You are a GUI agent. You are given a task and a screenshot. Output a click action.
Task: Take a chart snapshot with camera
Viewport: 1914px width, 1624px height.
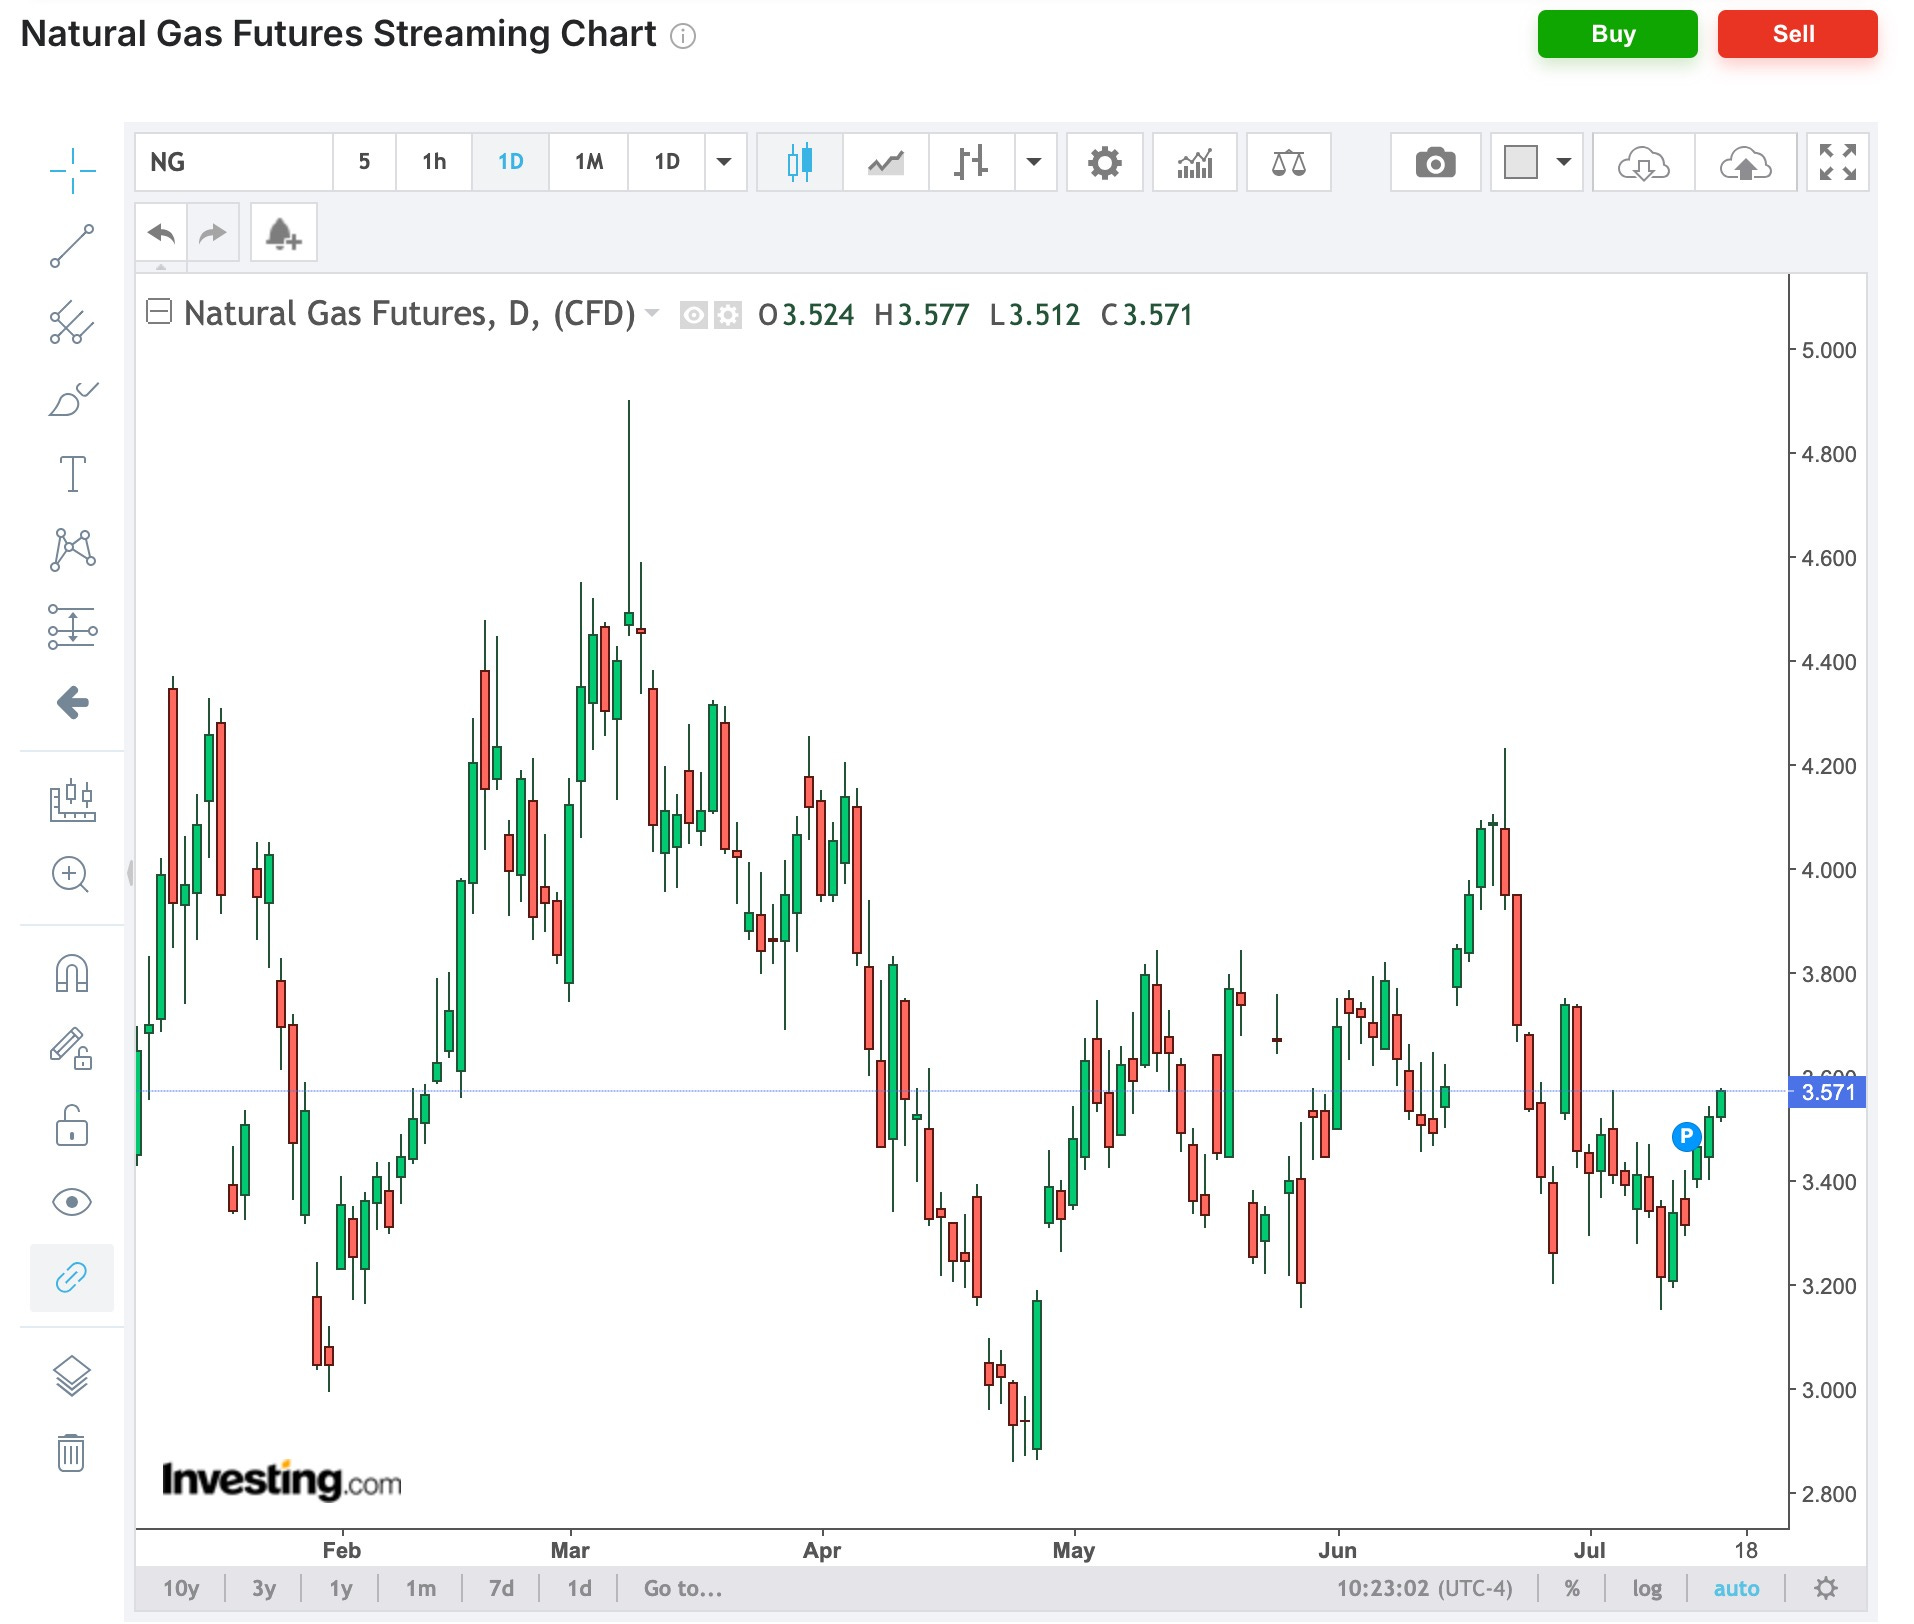pos(1435,162)
